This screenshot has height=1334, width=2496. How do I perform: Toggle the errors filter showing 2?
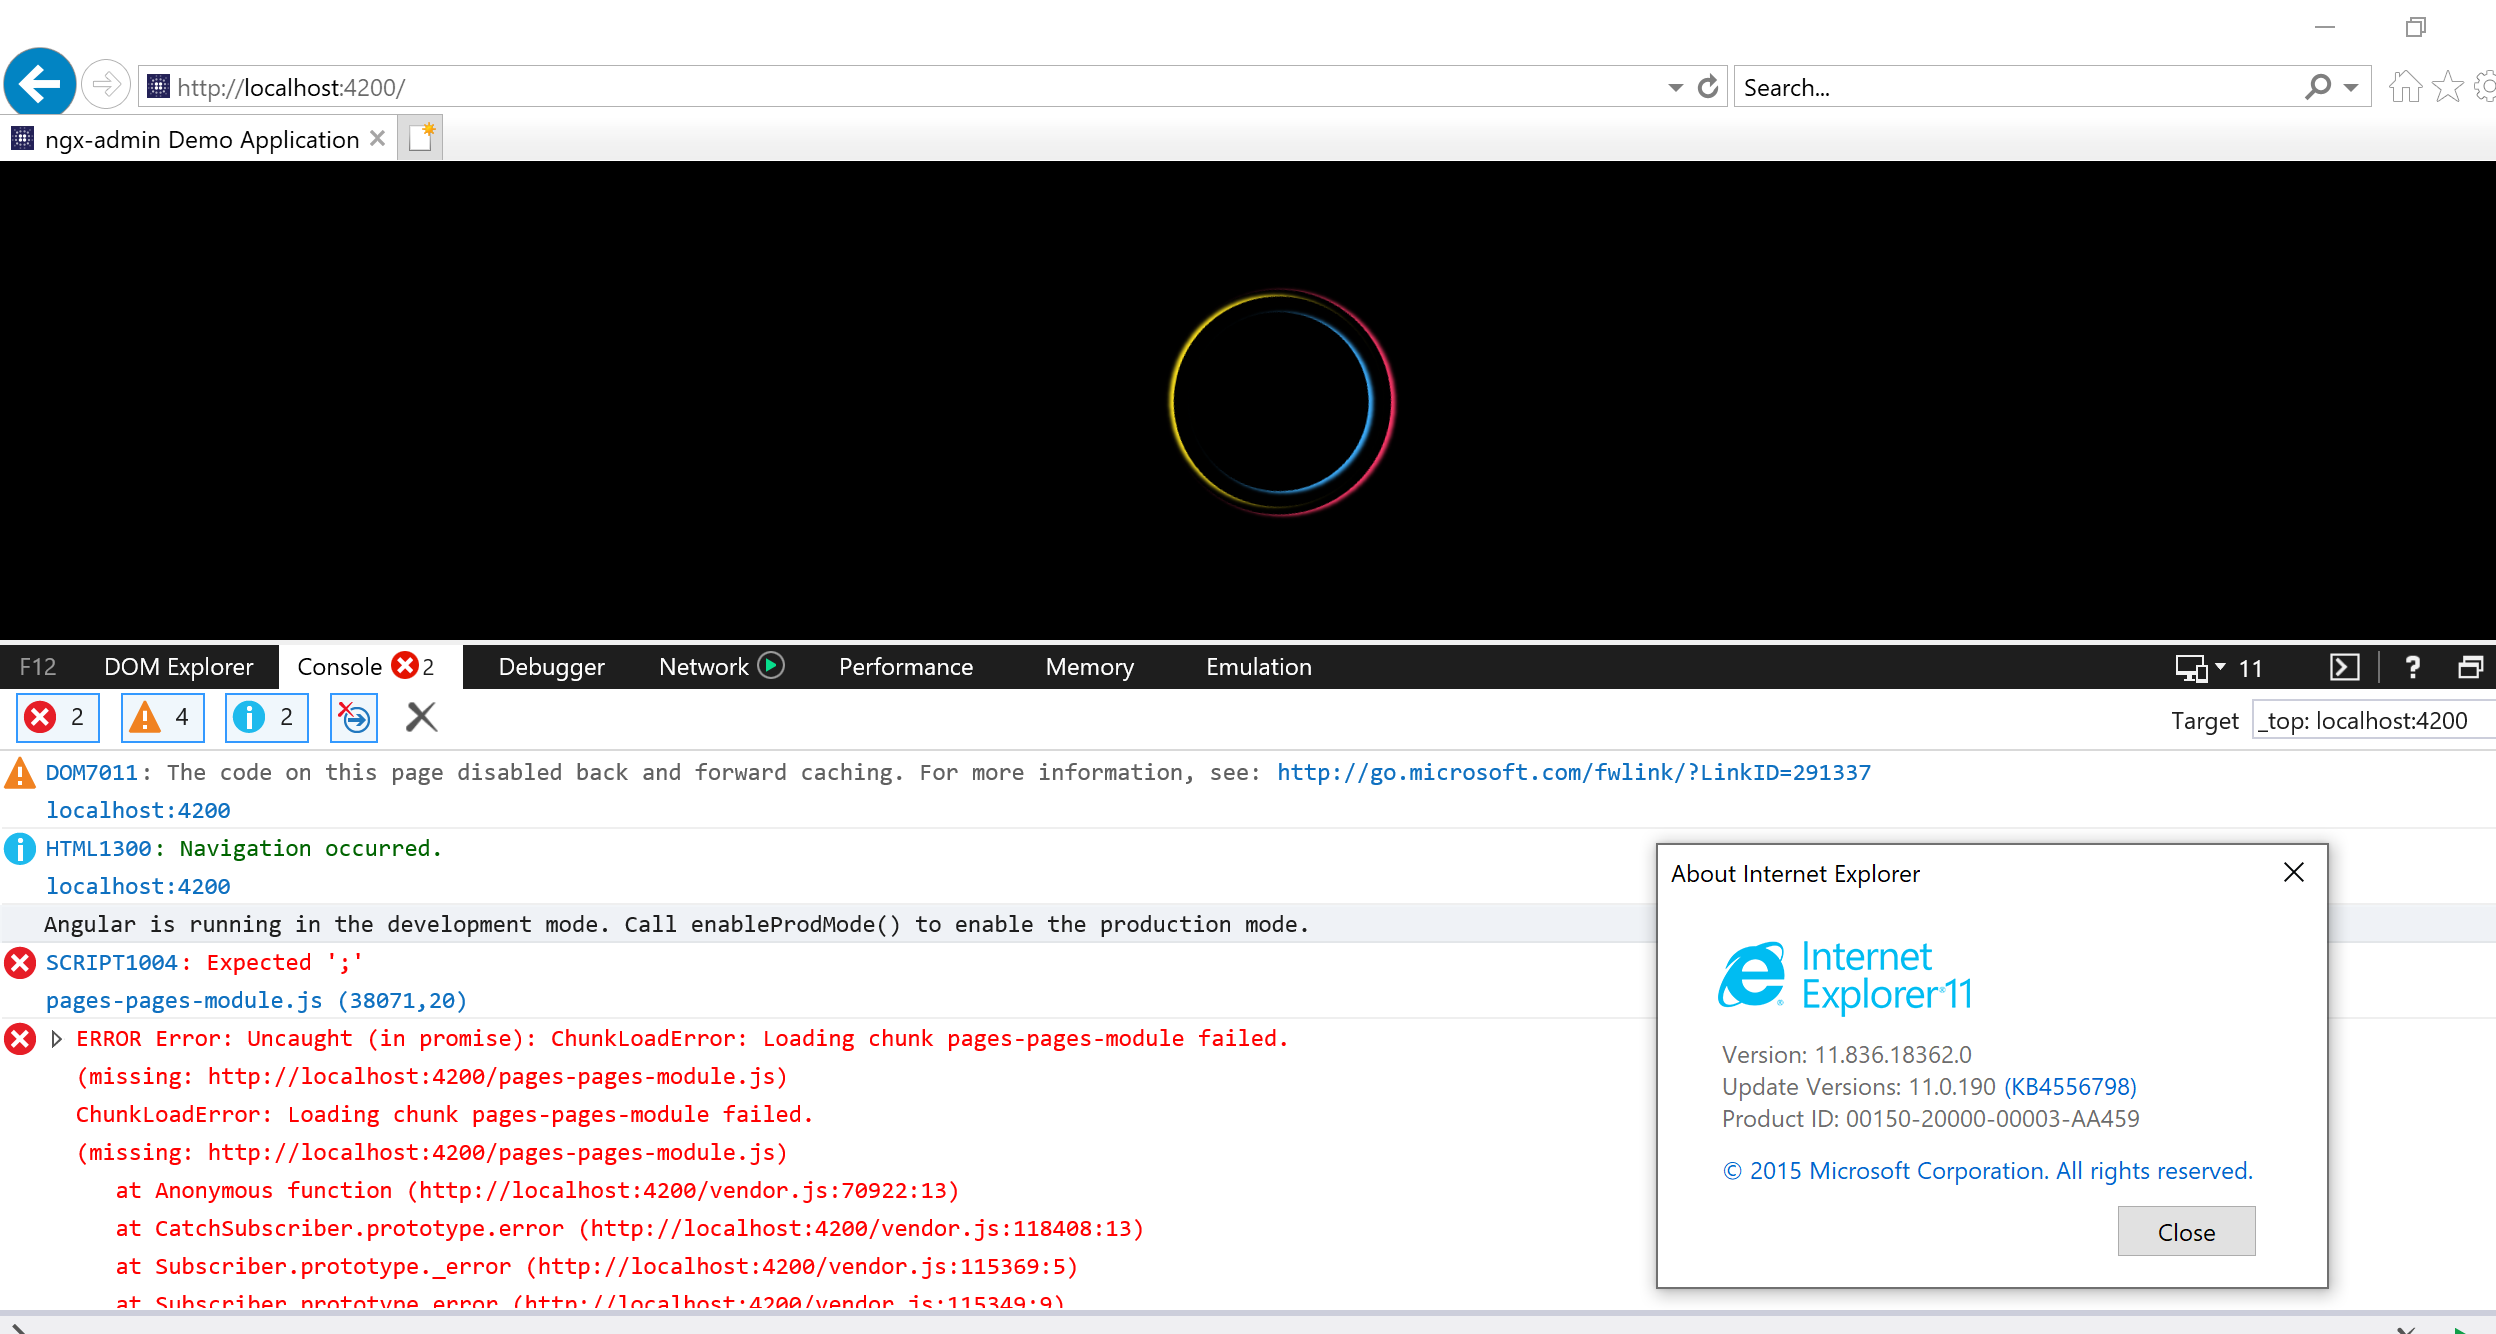58,717
